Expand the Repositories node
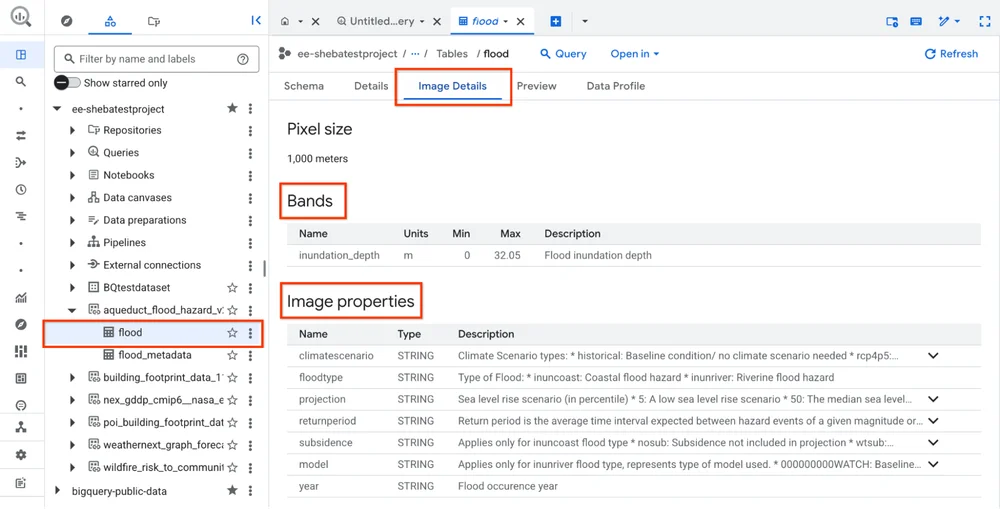 (x=72, y=130)
